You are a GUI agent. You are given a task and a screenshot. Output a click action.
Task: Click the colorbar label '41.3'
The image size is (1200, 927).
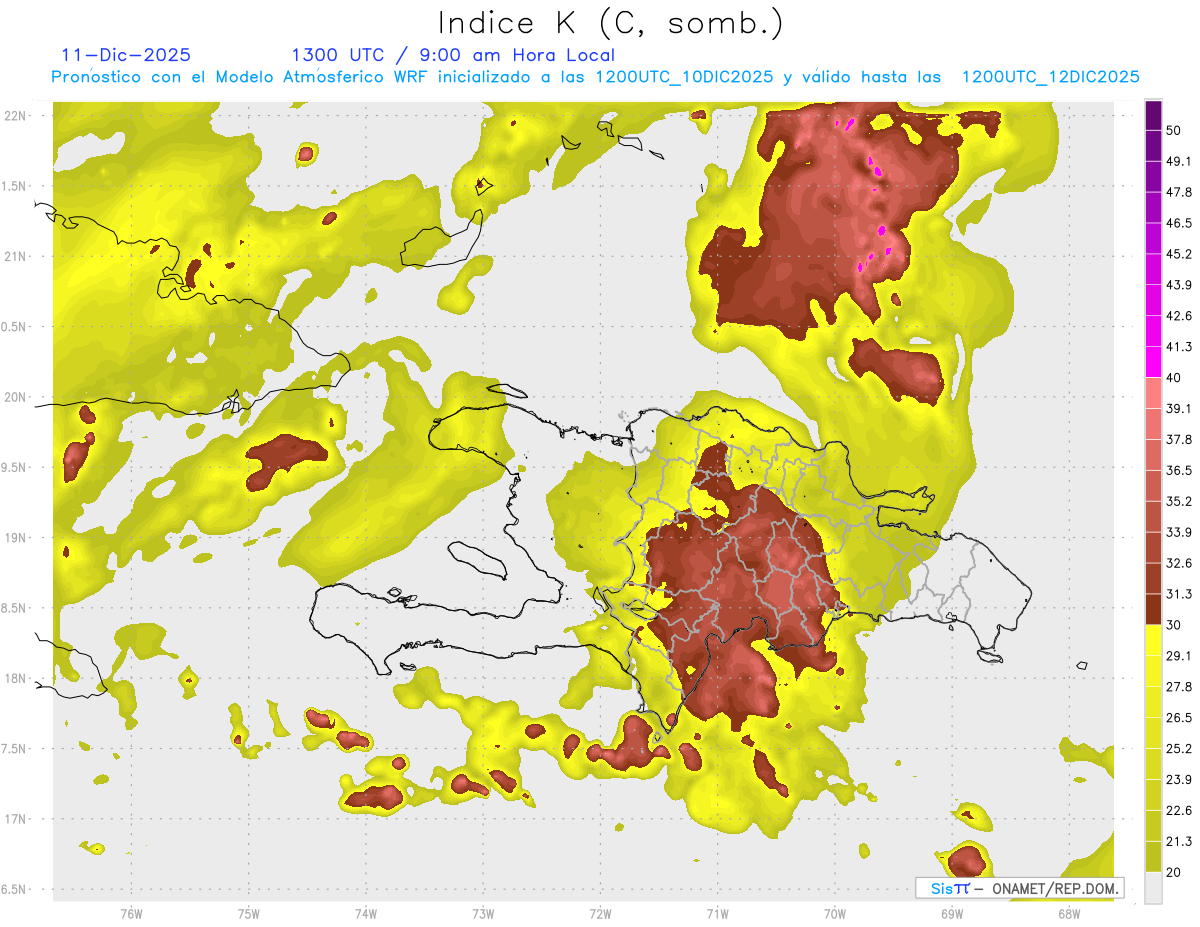point(1179,347)
